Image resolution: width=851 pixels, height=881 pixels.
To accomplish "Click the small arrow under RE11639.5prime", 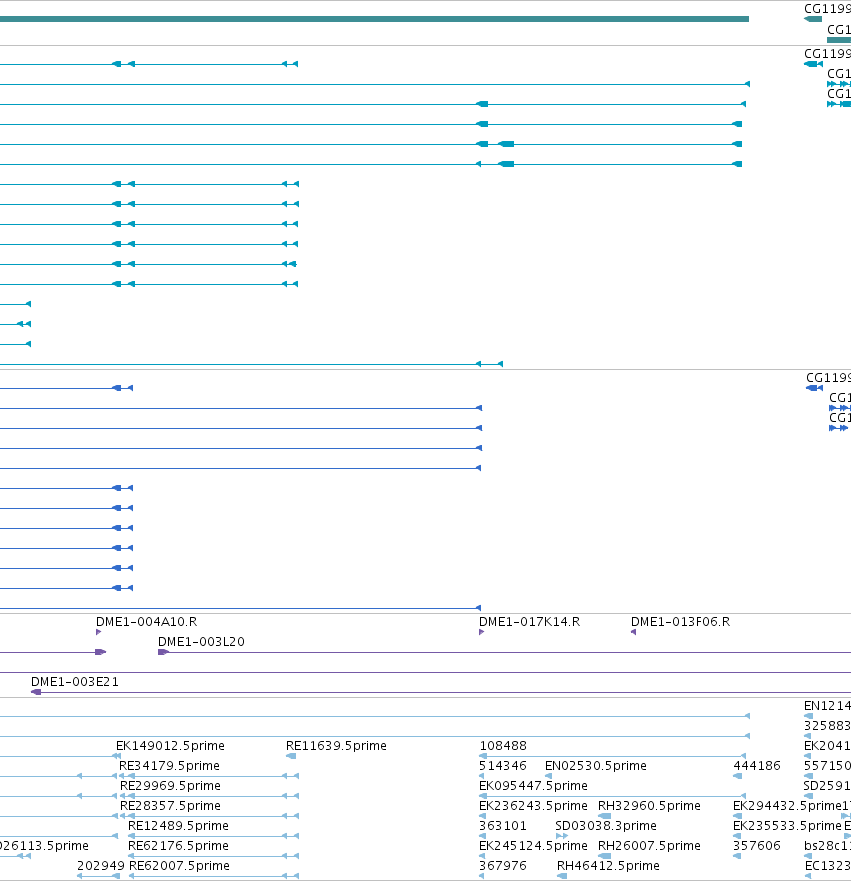I will pos(291,756).
